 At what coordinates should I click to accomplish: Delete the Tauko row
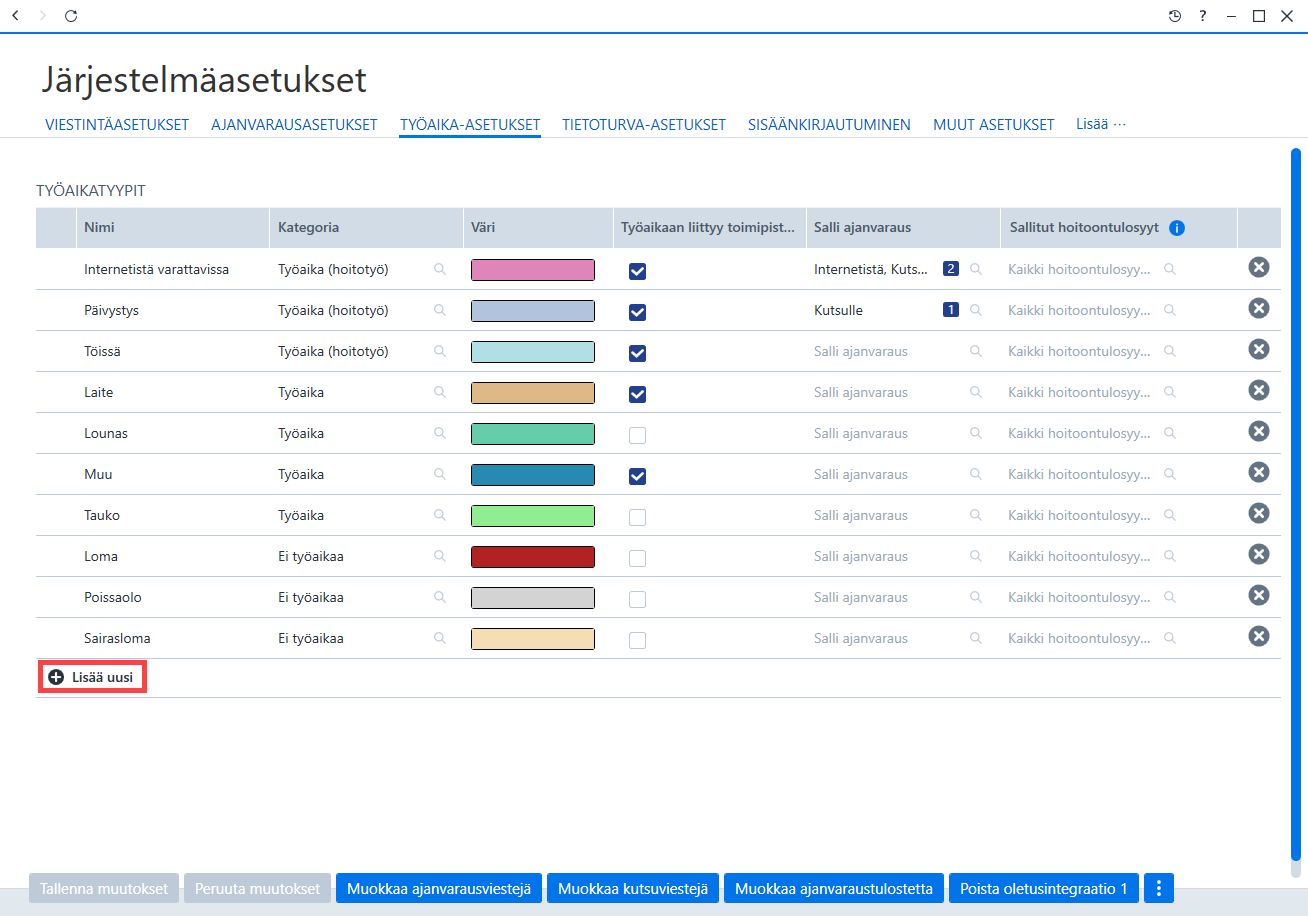1259,513
